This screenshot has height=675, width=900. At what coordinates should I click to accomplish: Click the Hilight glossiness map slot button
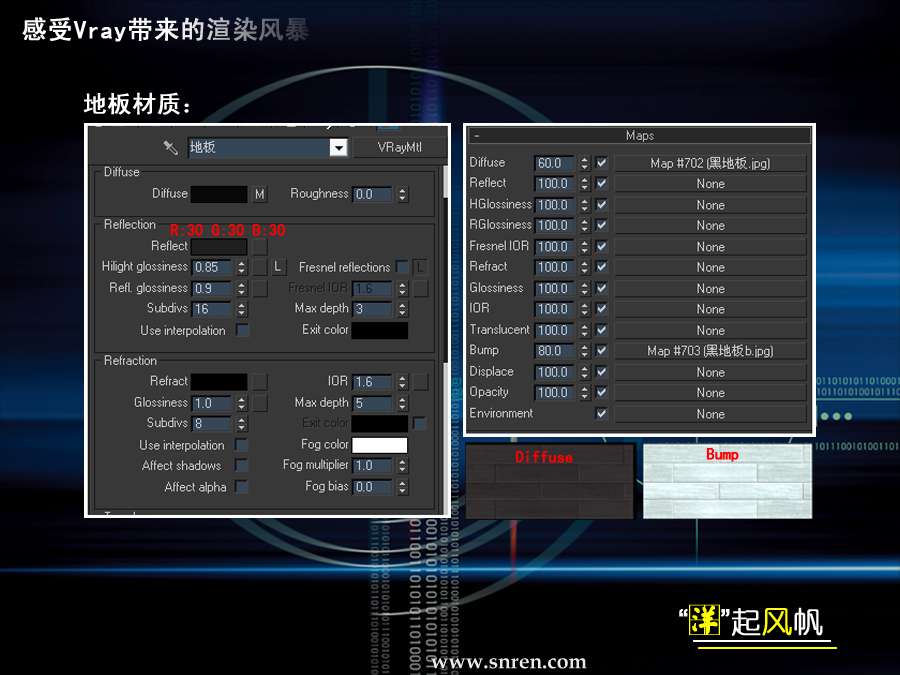click(x=260, y=267)
